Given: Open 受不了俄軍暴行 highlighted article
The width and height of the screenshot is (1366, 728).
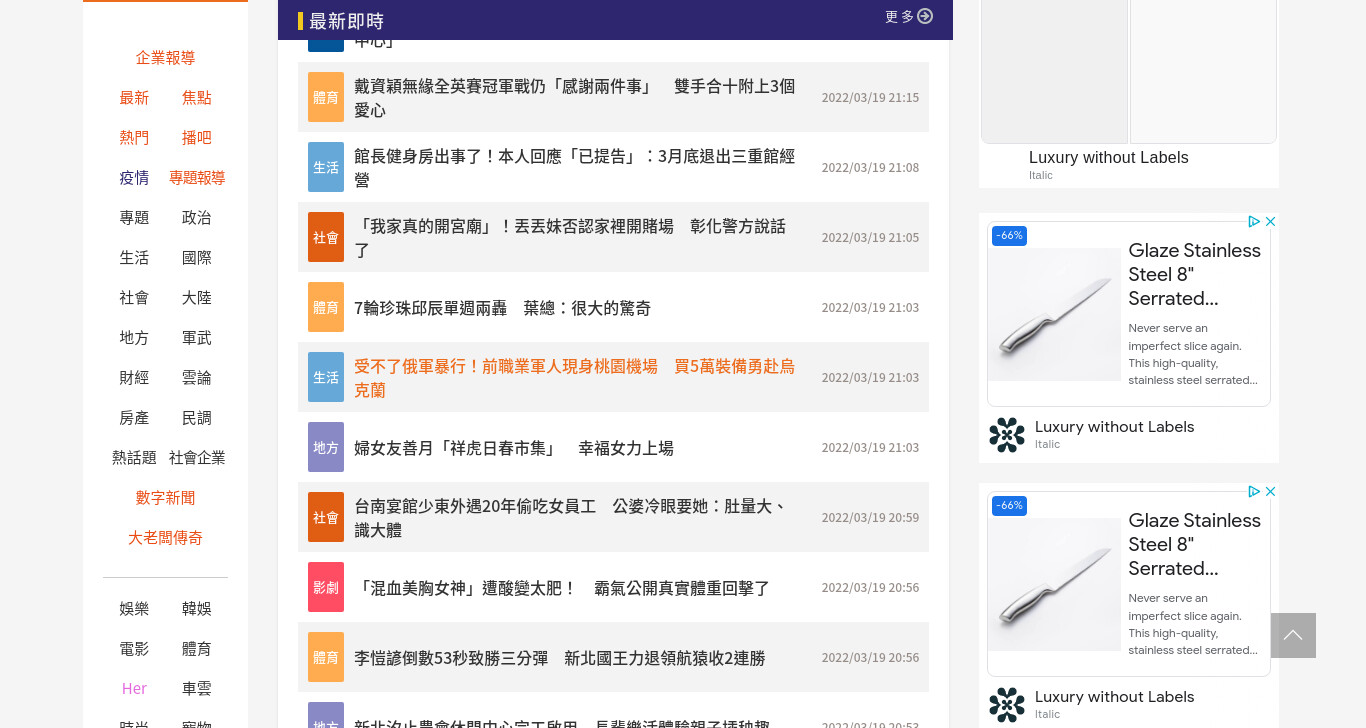Looking at the screenshot, I should point(575,378).
